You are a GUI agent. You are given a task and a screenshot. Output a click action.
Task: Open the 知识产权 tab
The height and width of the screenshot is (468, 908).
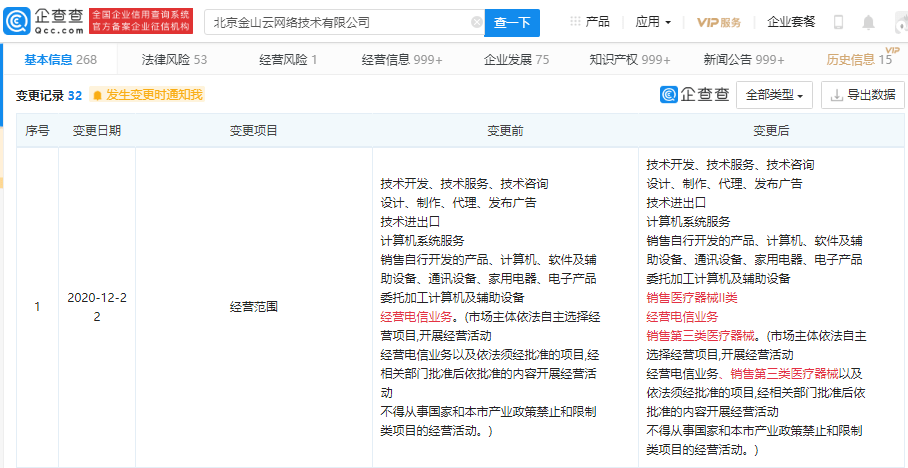pos(629,60)
